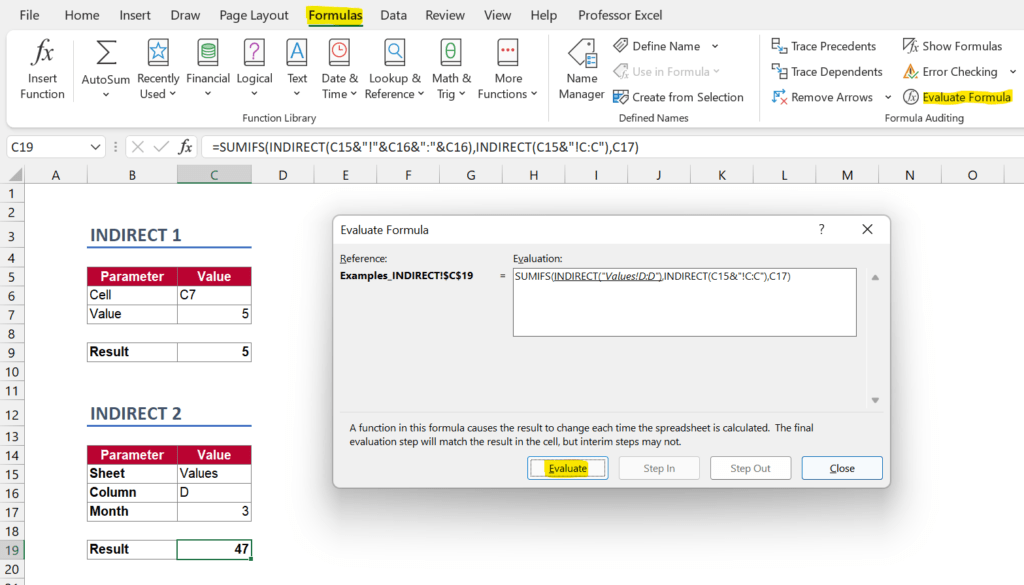
Task: Open the Insert Function dialog
Action: point(42,68)
